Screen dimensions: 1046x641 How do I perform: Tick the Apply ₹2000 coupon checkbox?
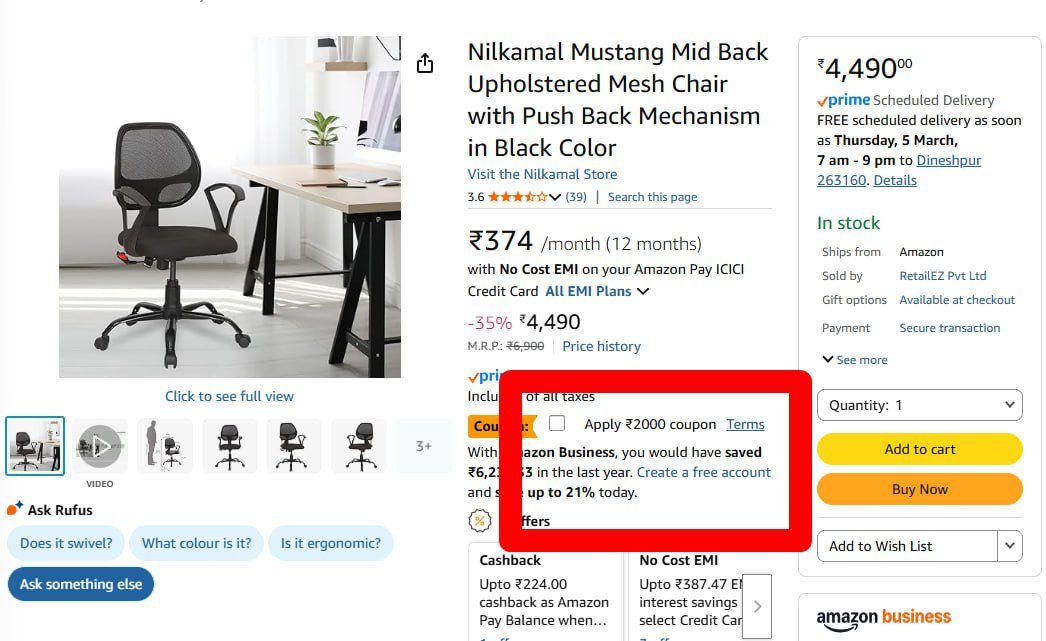click(557, 424)
